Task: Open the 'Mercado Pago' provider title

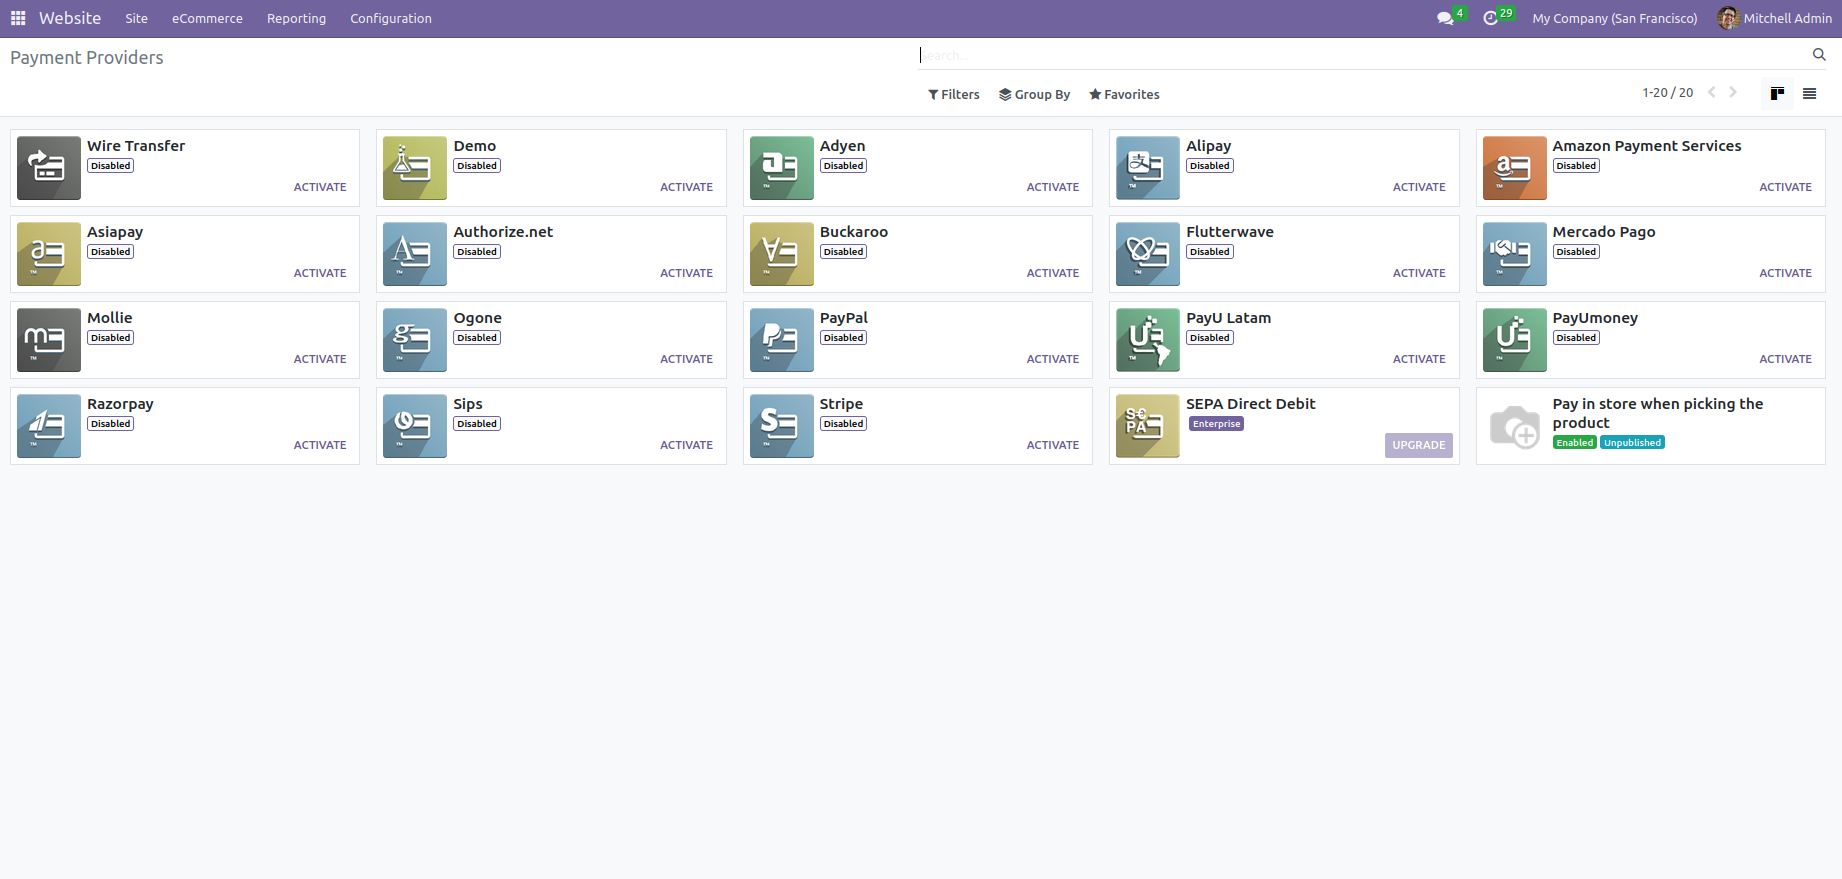Action: [x=1603, y=232]
